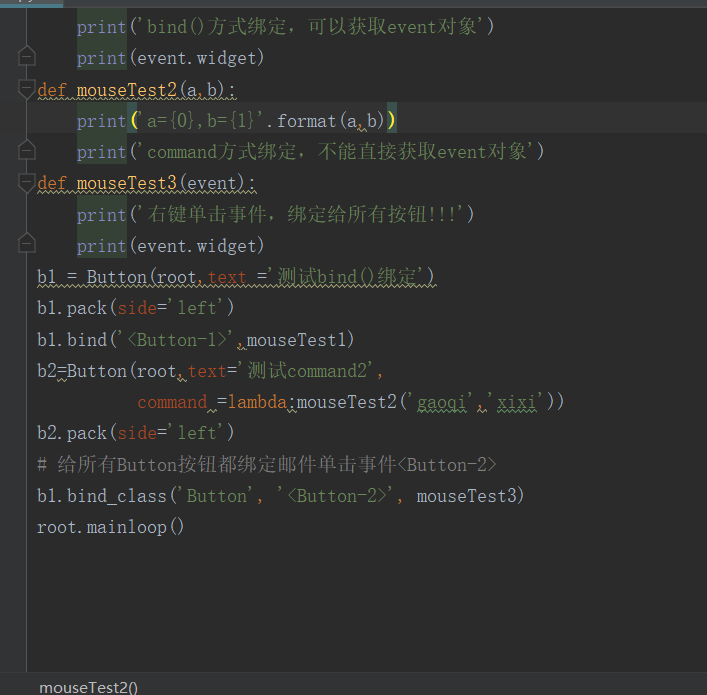Image resolution: width=707 pixels, height=695 pixels.
Task: Click fold end marker beside command方式绑定 print line
Action: (27, 150)
